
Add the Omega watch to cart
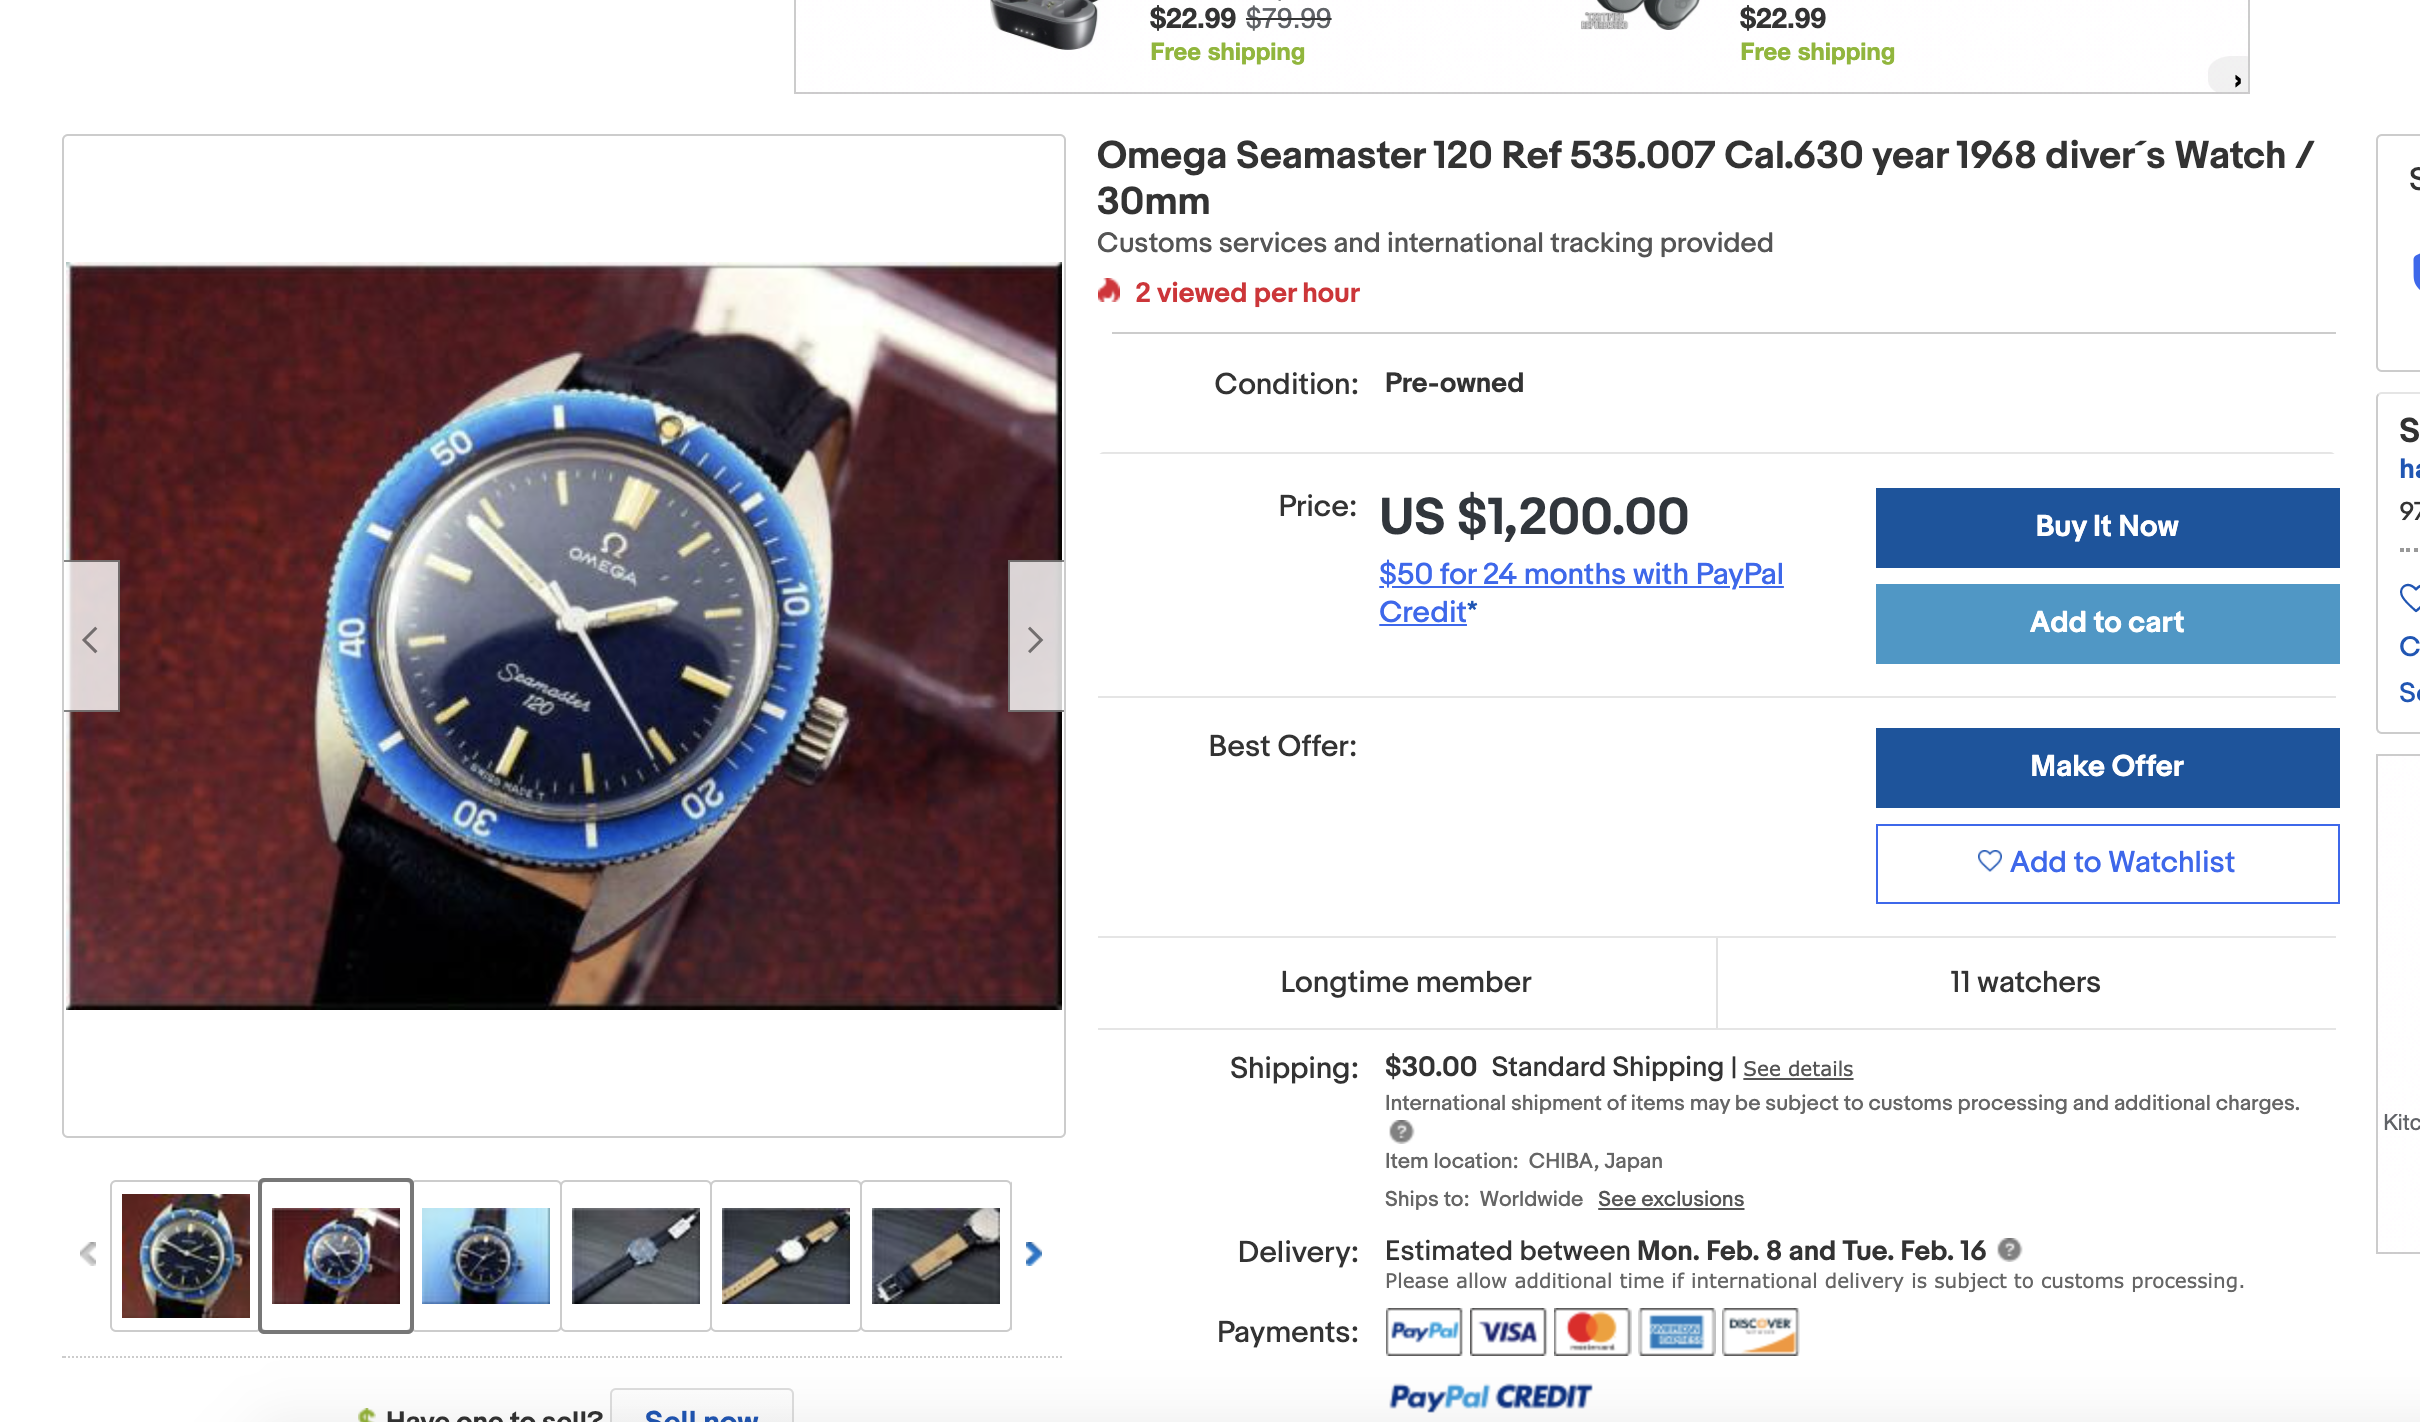pyautogui.click(x=2106, y=623)
